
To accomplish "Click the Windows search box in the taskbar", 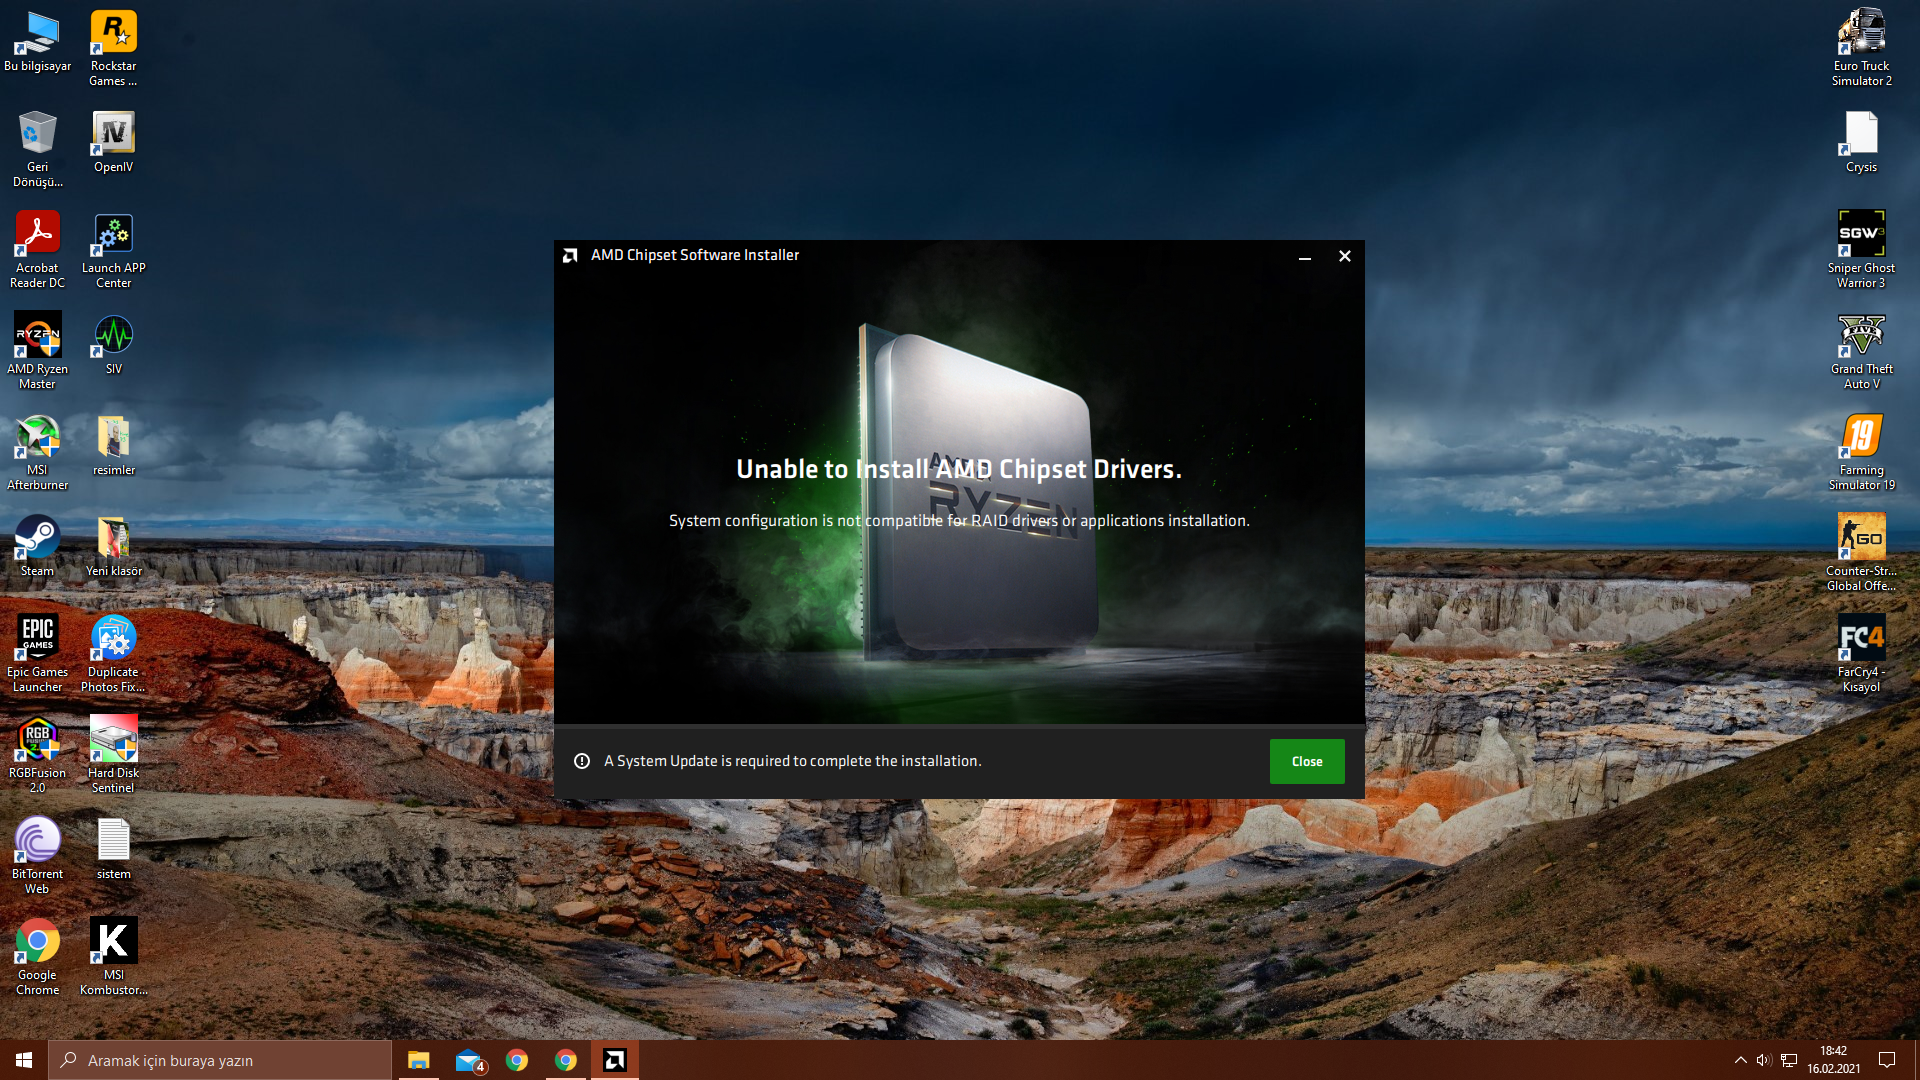I will click(x=220, y=1060).
